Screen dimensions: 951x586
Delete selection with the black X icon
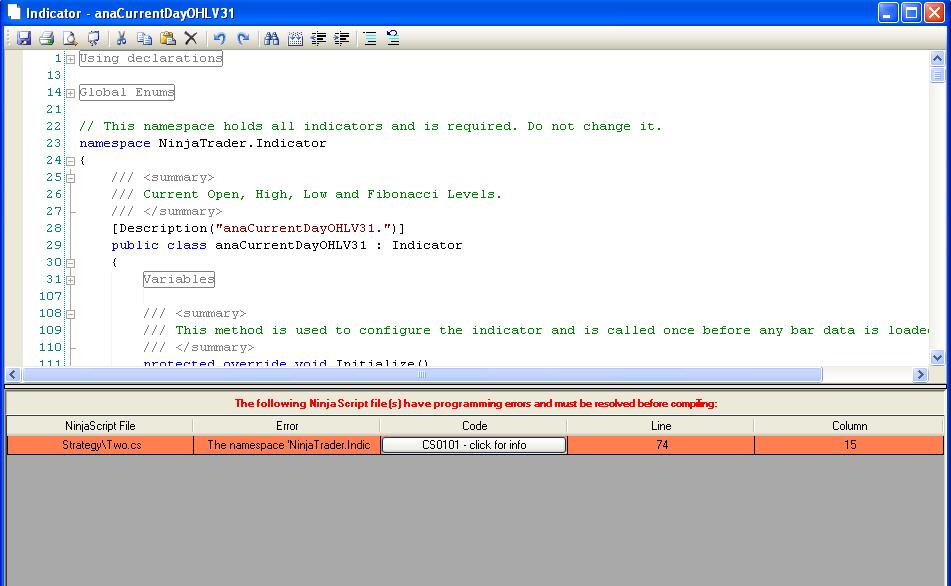[191, 38]
